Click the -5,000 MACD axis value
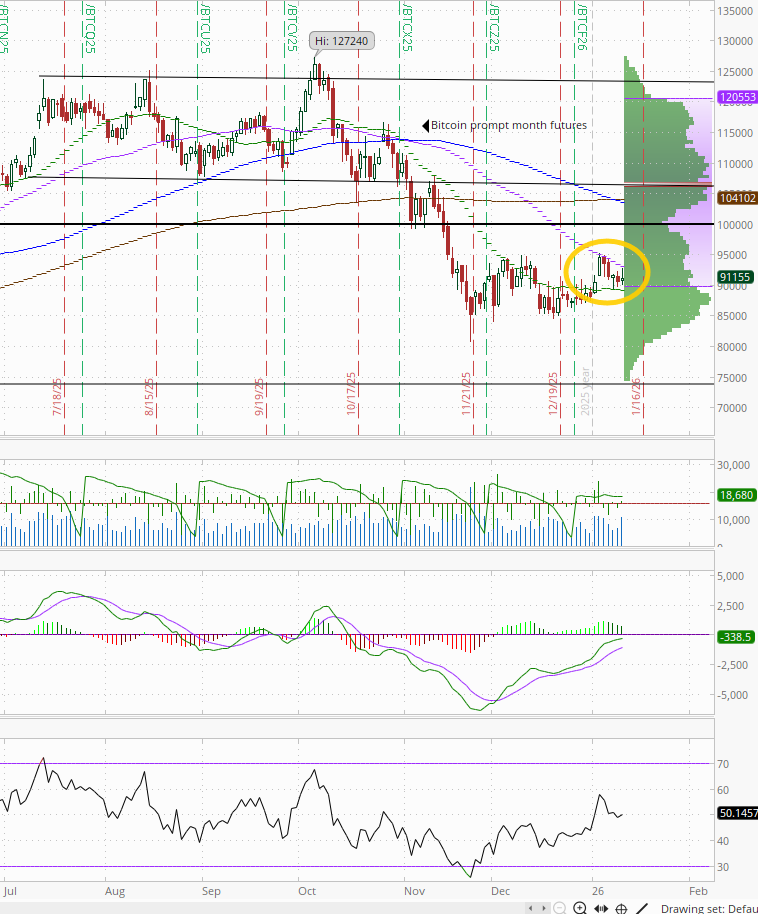The image size is (758, 914). [732, 695]
